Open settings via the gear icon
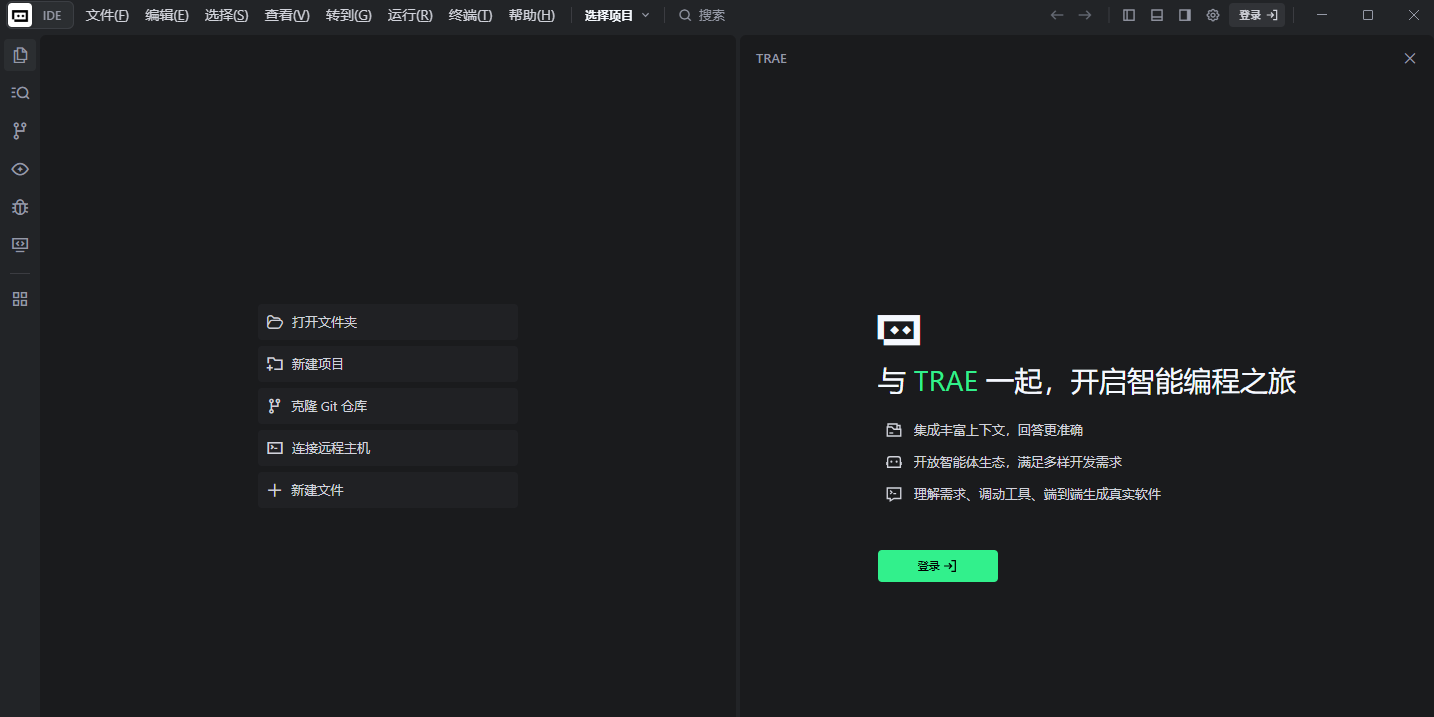This screenshot has width=1434, height=717. tap(1213, 15)
